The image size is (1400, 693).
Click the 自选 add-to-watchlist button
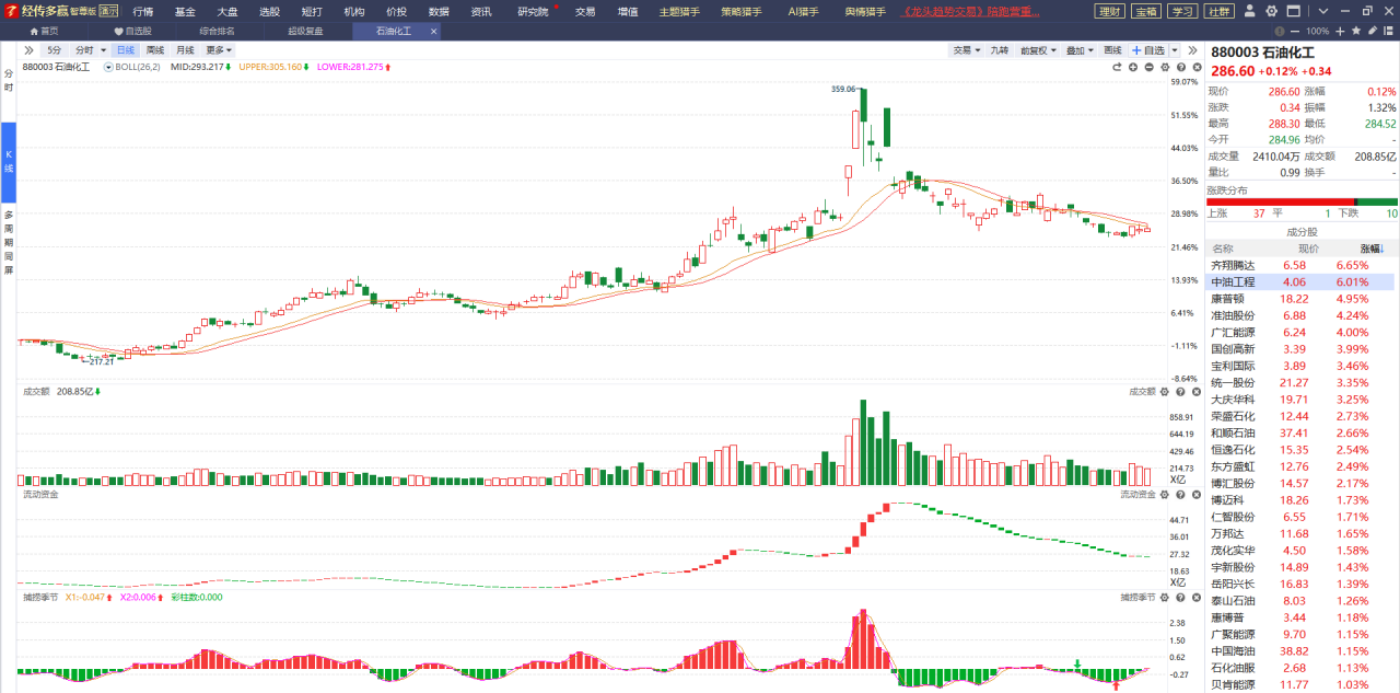click(x=1147, y=50)
